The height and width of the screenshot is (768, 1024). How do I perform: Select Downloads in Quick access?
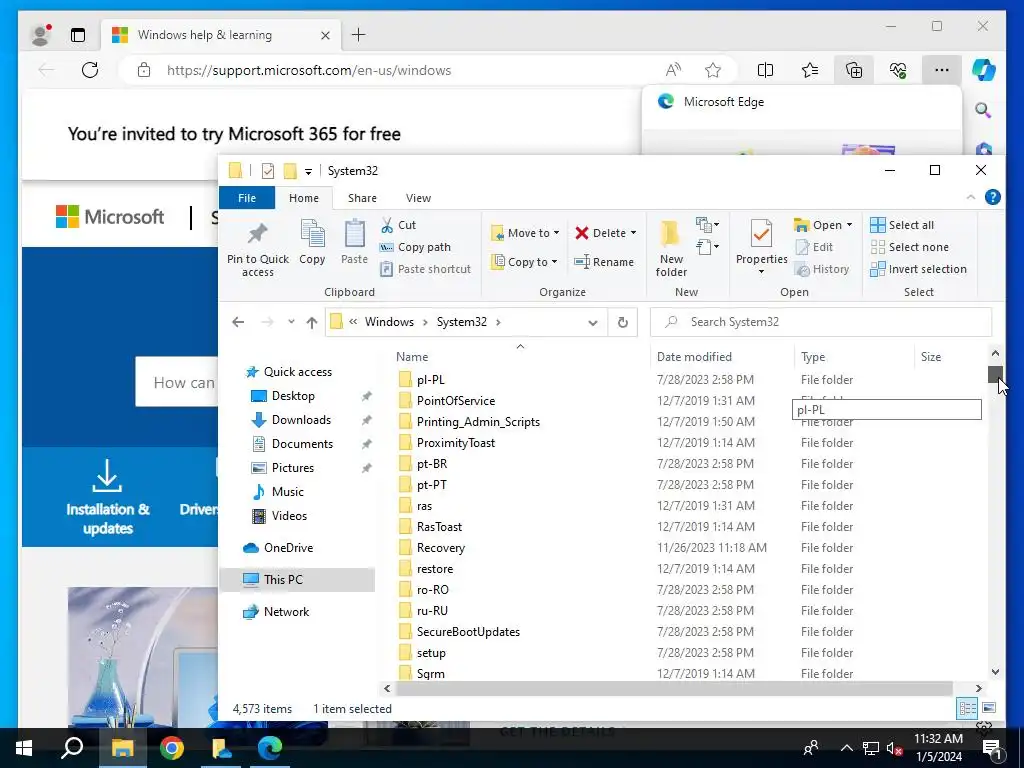tap(301, 420)
